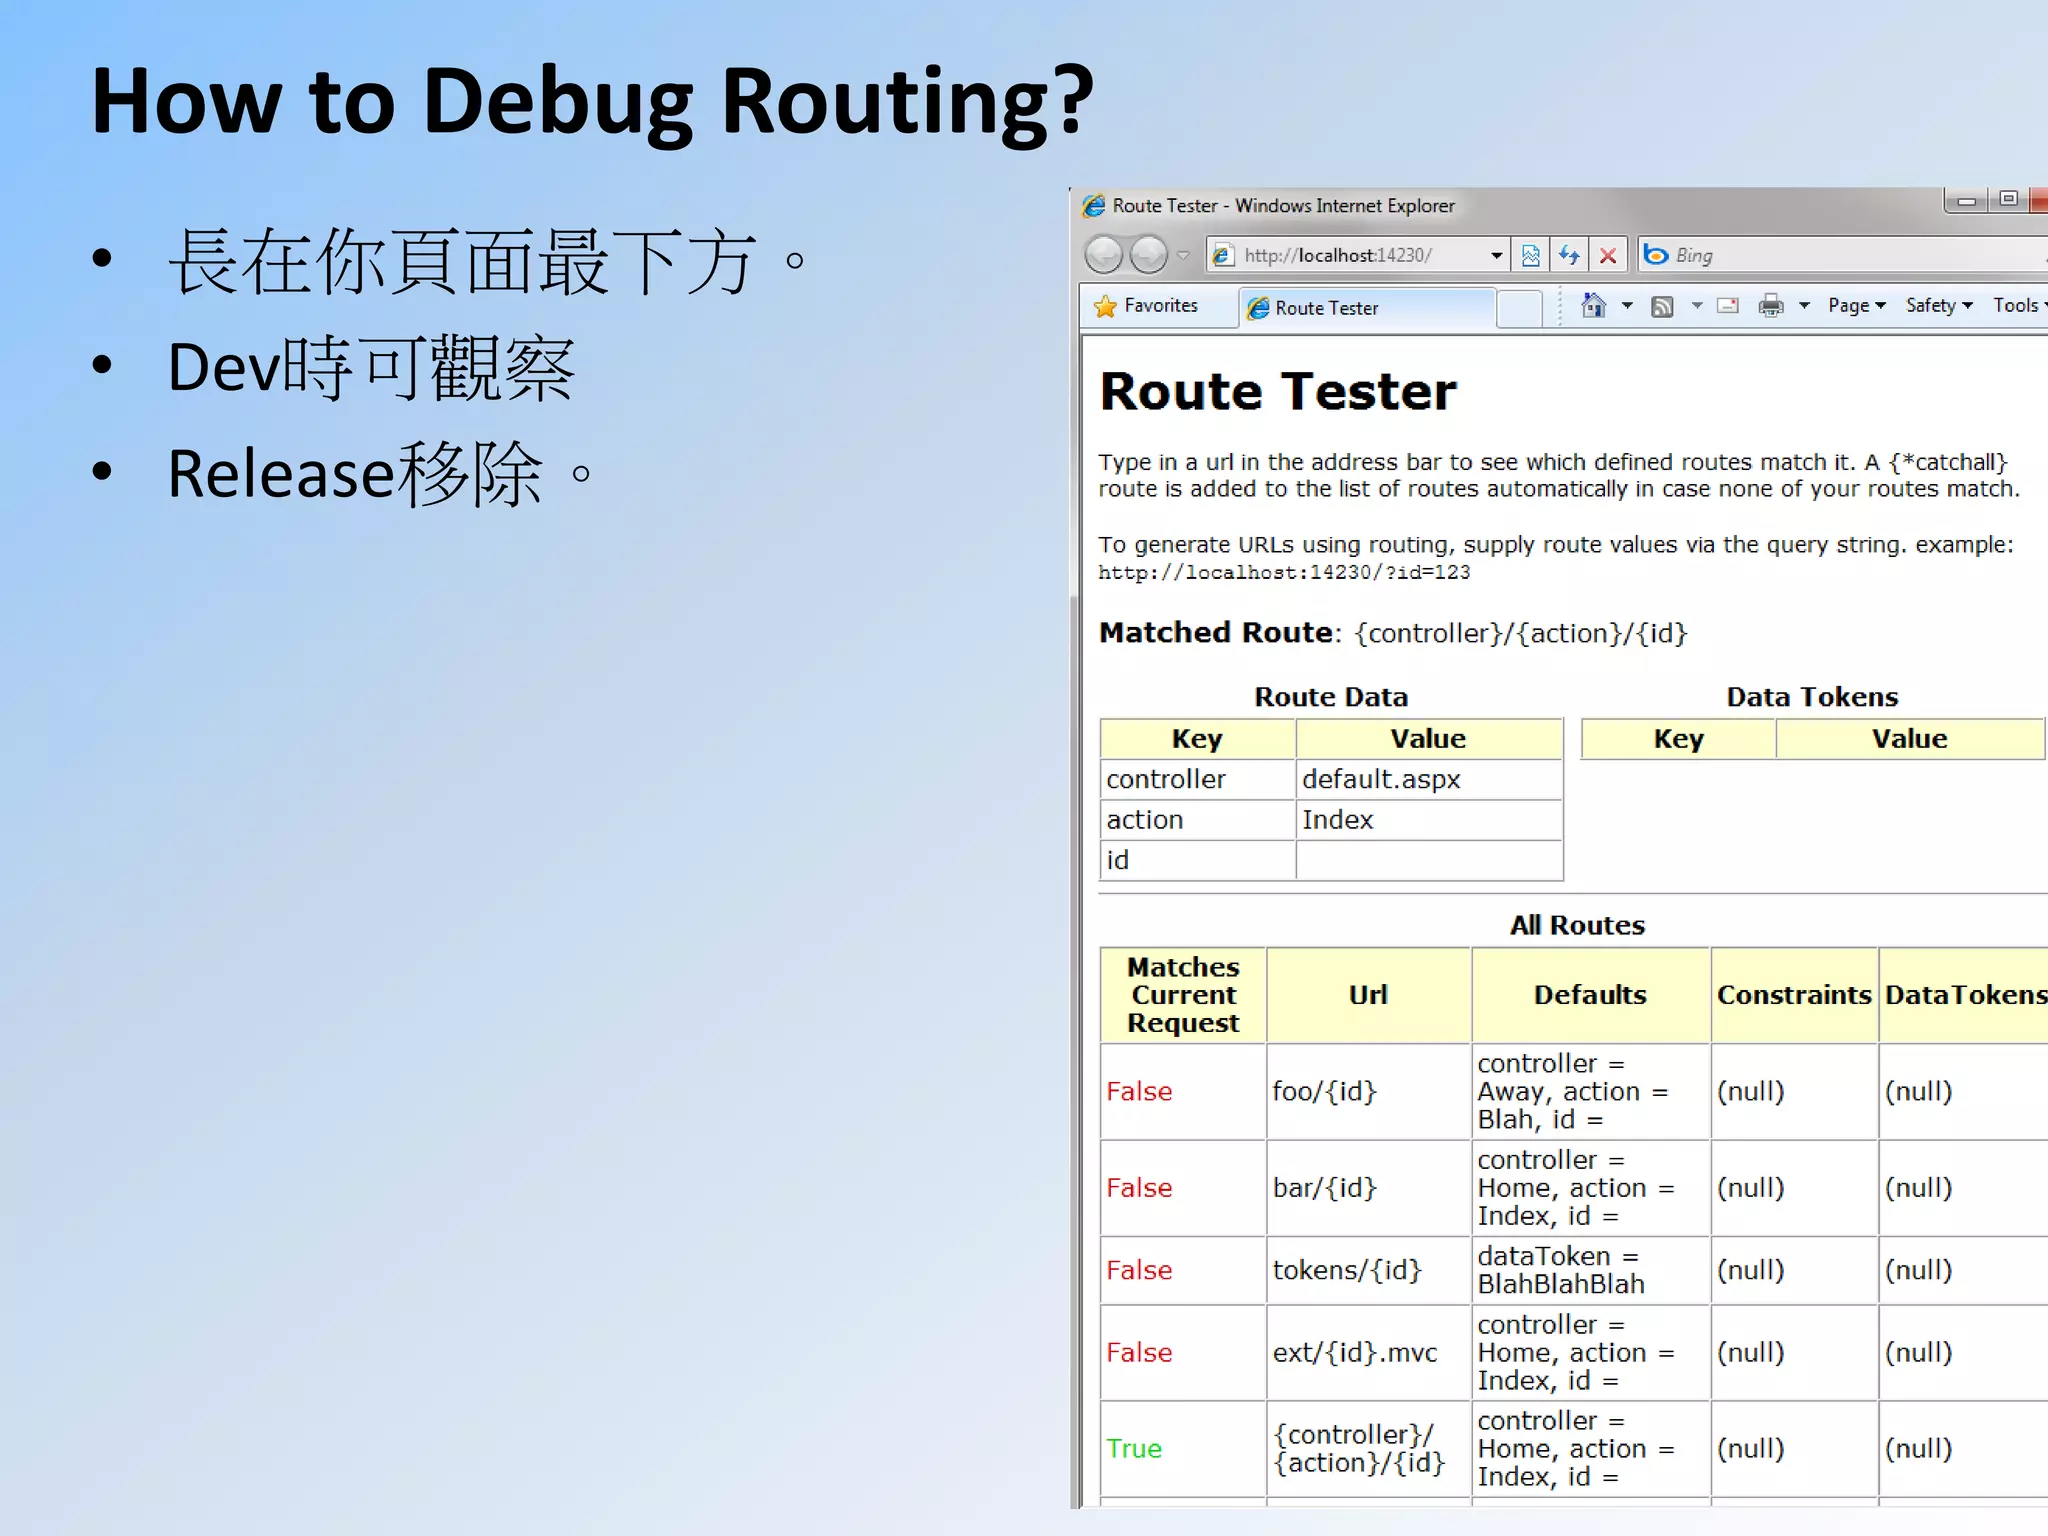2048x1536 pixels.
Task: Click False in the foo/{id} row
Action: point(1139,1092)
